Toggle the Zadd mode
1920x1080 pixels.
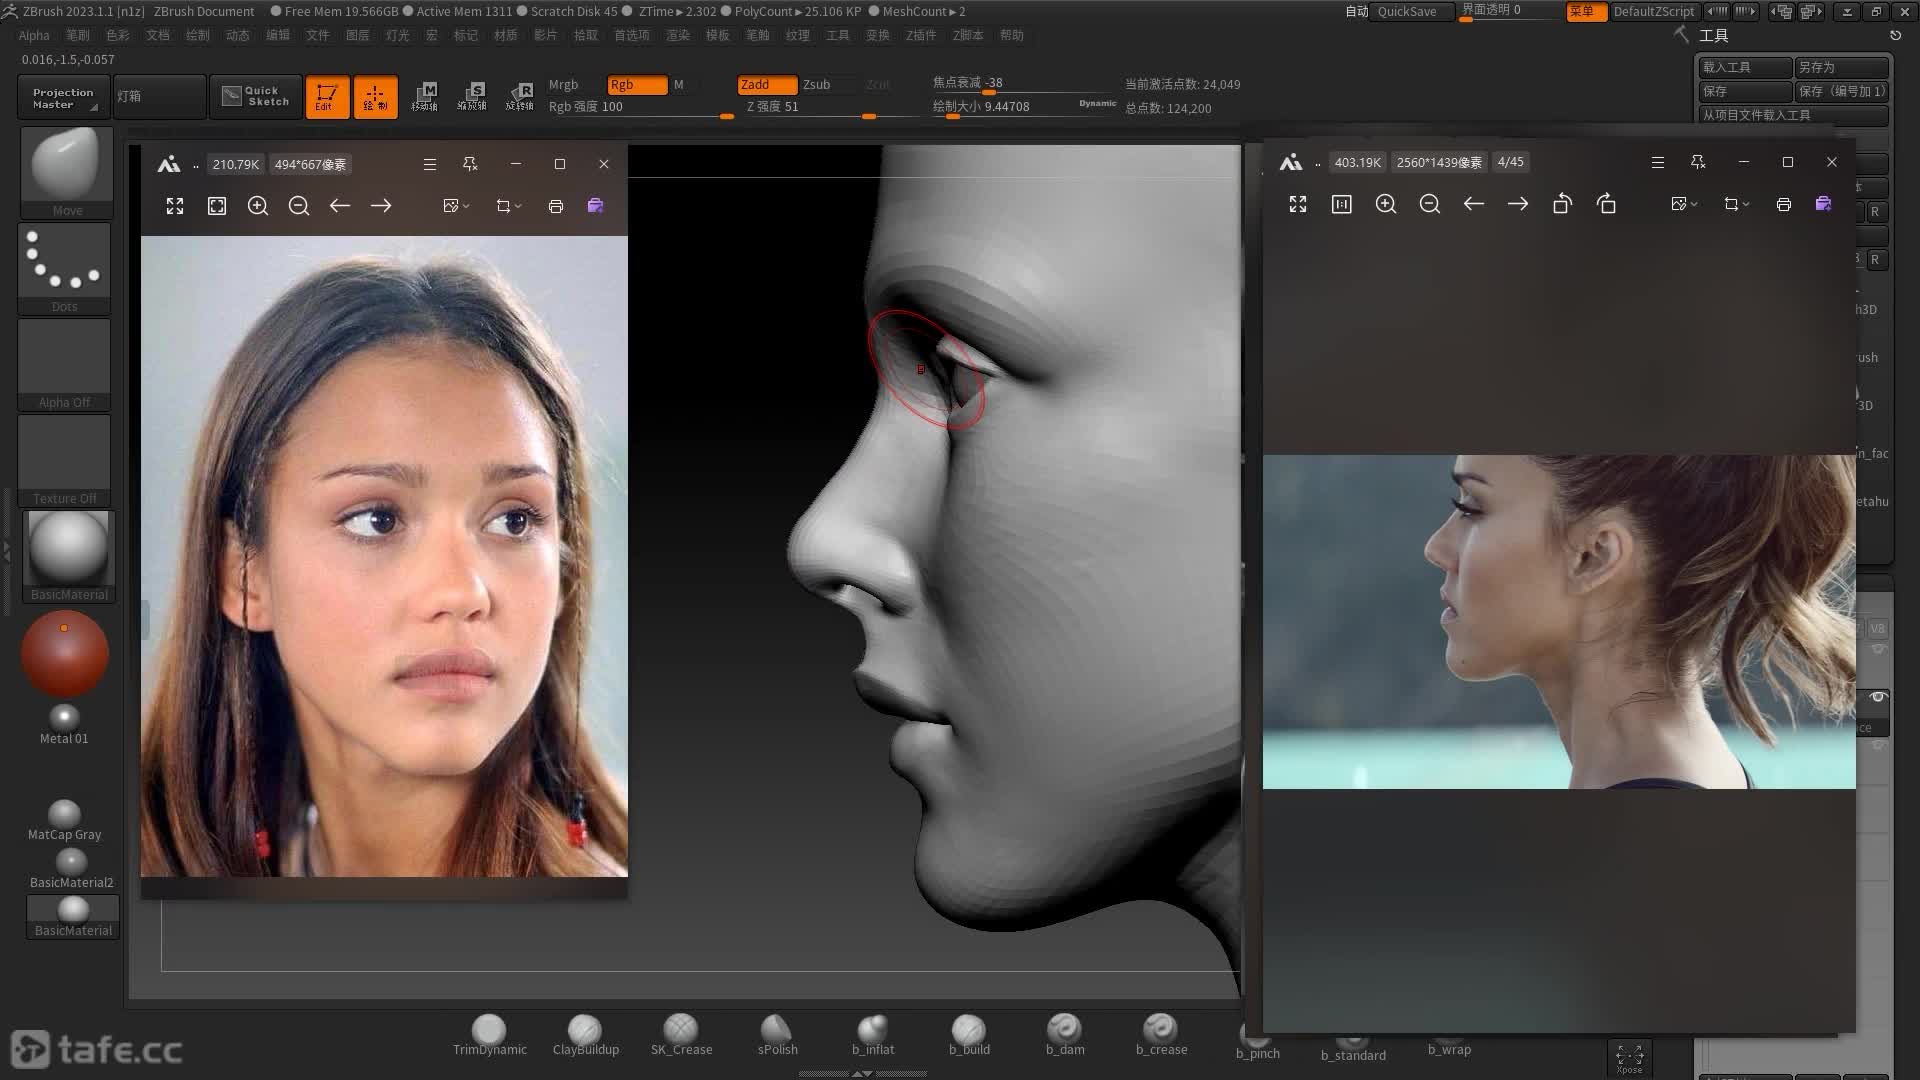tap(766, 85)
